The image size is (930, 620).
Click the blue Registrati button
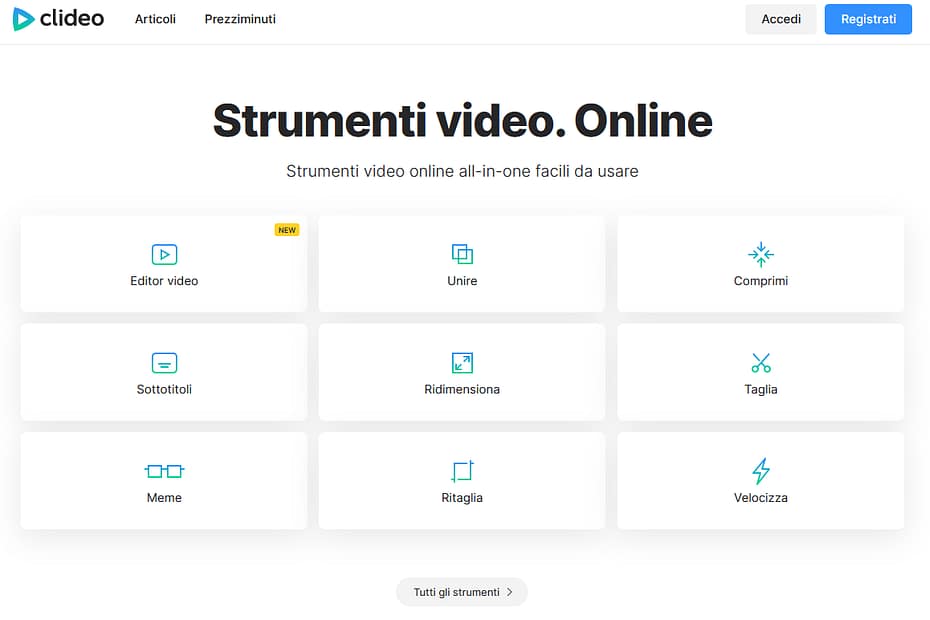[868, 19]
